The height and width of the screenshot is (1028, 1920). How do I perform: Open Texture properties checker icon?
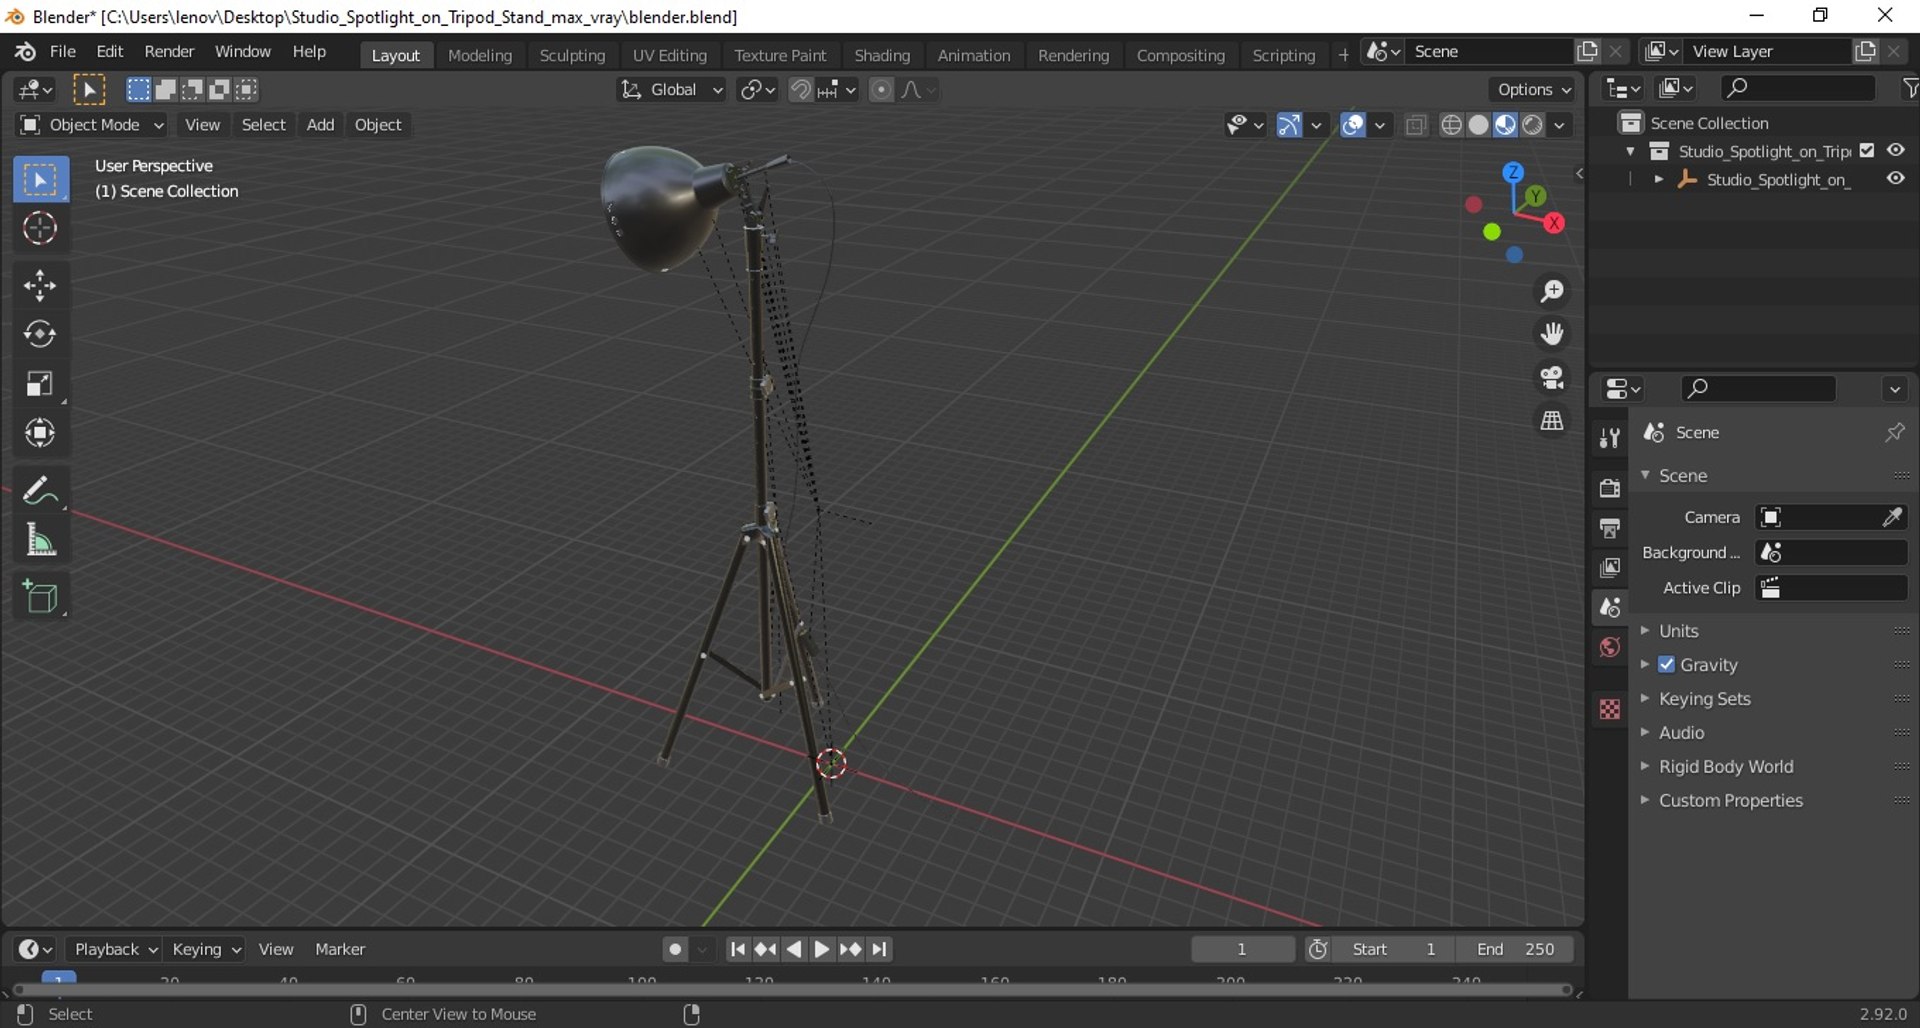pyautogui.click(x=1609, y=710)
